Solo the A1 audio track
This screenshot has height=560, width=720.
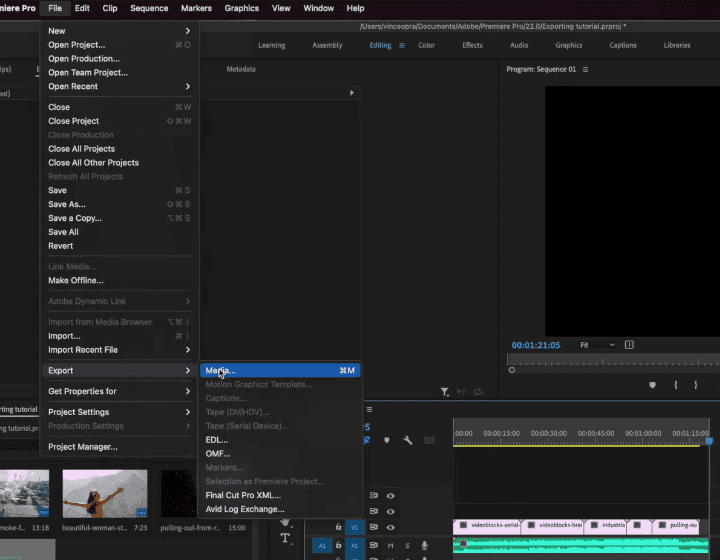(x=407, y=546)
